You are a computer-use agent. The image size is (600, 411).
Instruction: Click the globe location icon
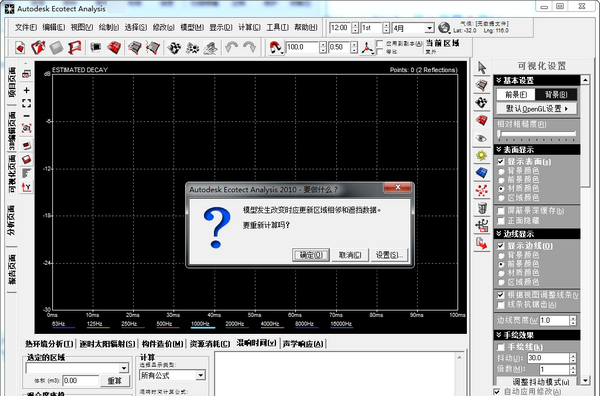pyautogui.click(x=444, y=28)
